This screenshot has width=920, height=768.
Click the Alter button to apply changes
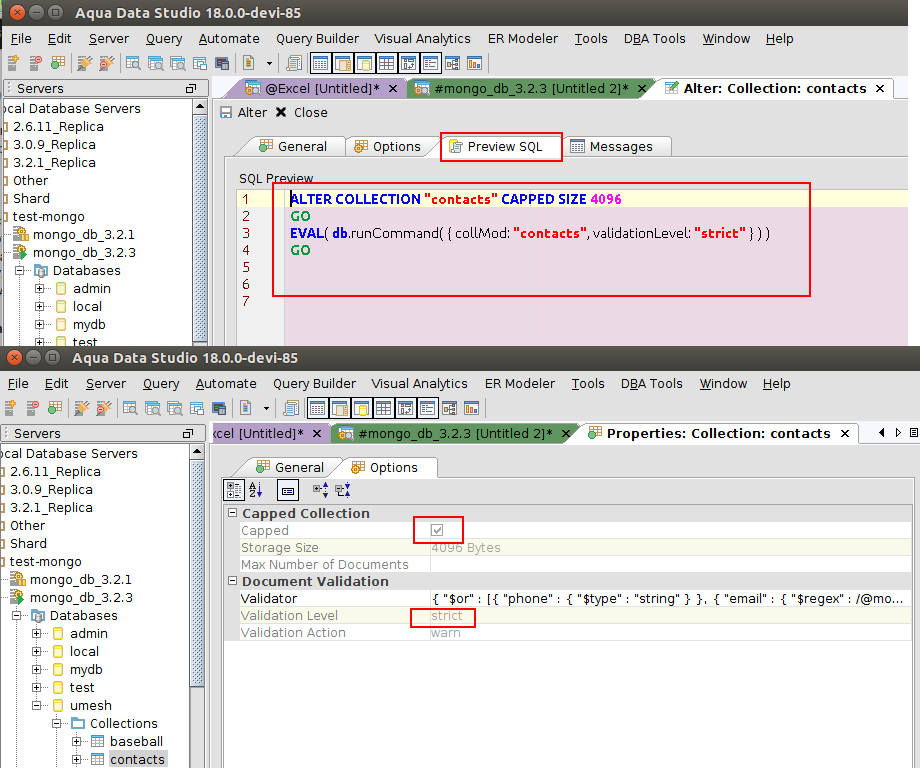[x=243, y=113]
